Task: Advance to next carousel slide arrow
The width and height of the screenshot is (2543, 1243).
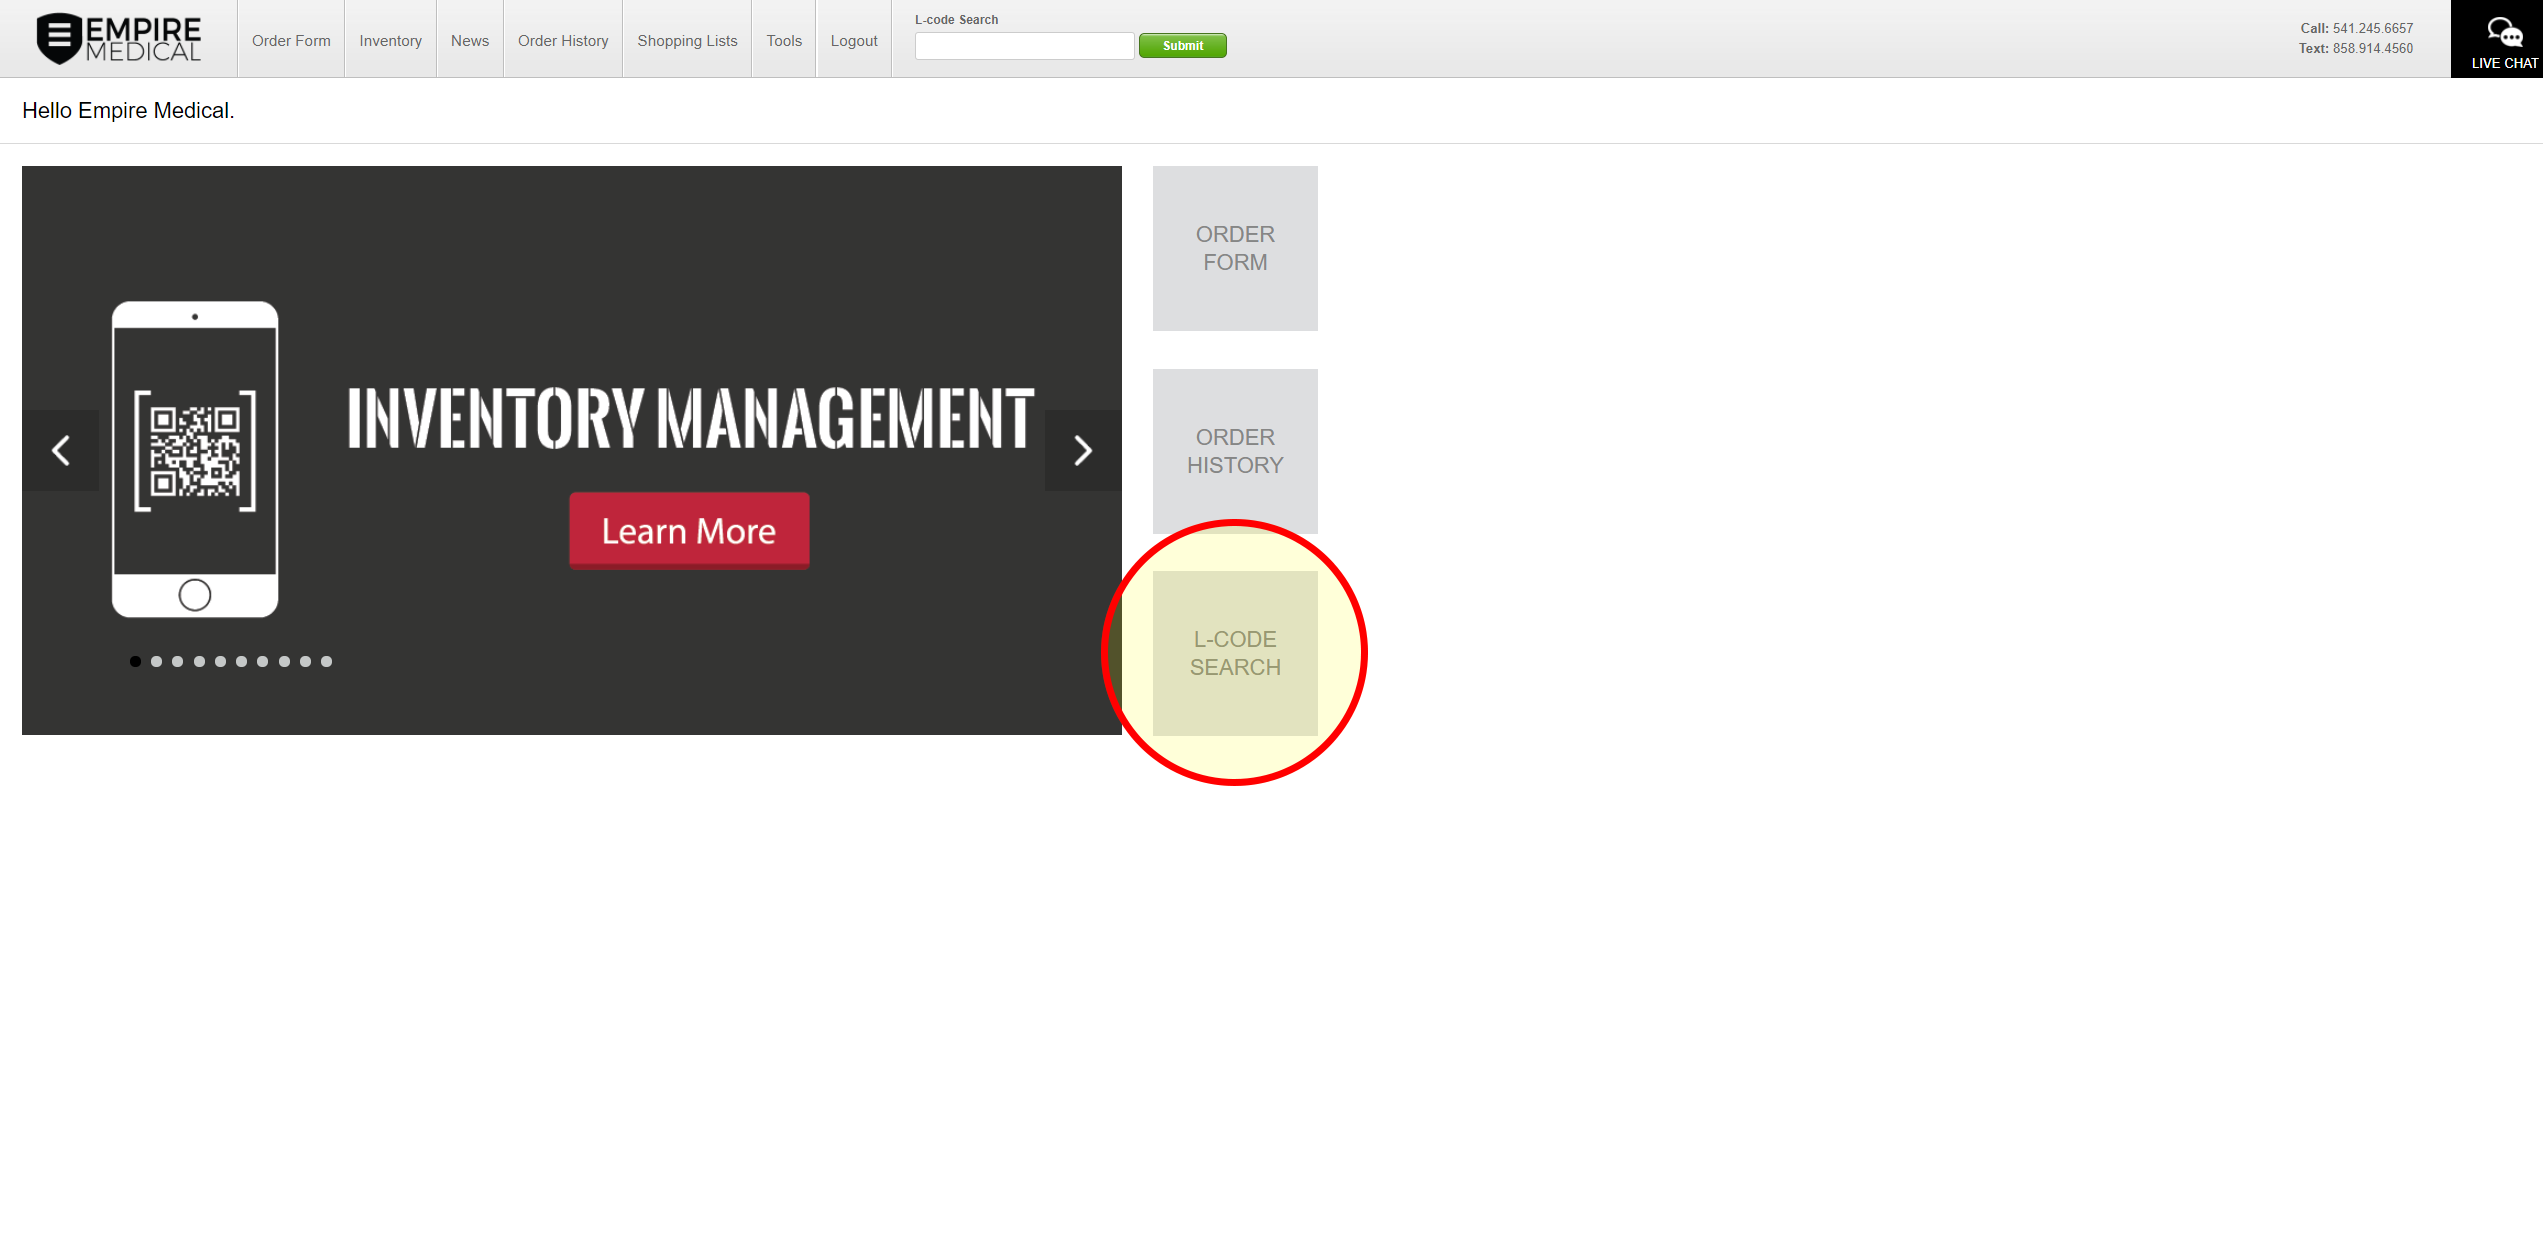Action: pyautogui.click(x=1083, y=450)
